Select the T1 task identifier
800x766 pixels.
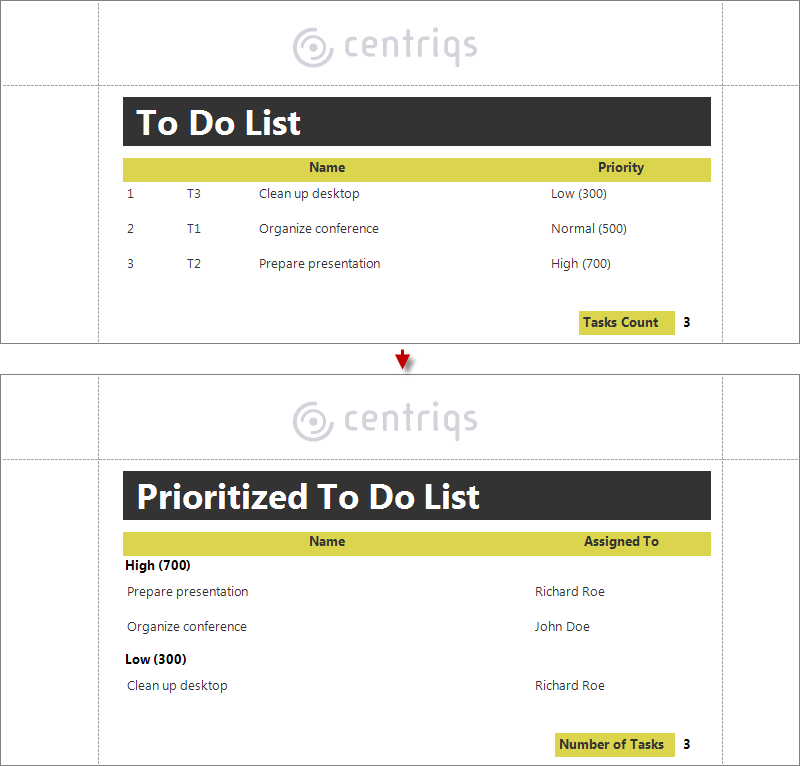tap(194, 229)
